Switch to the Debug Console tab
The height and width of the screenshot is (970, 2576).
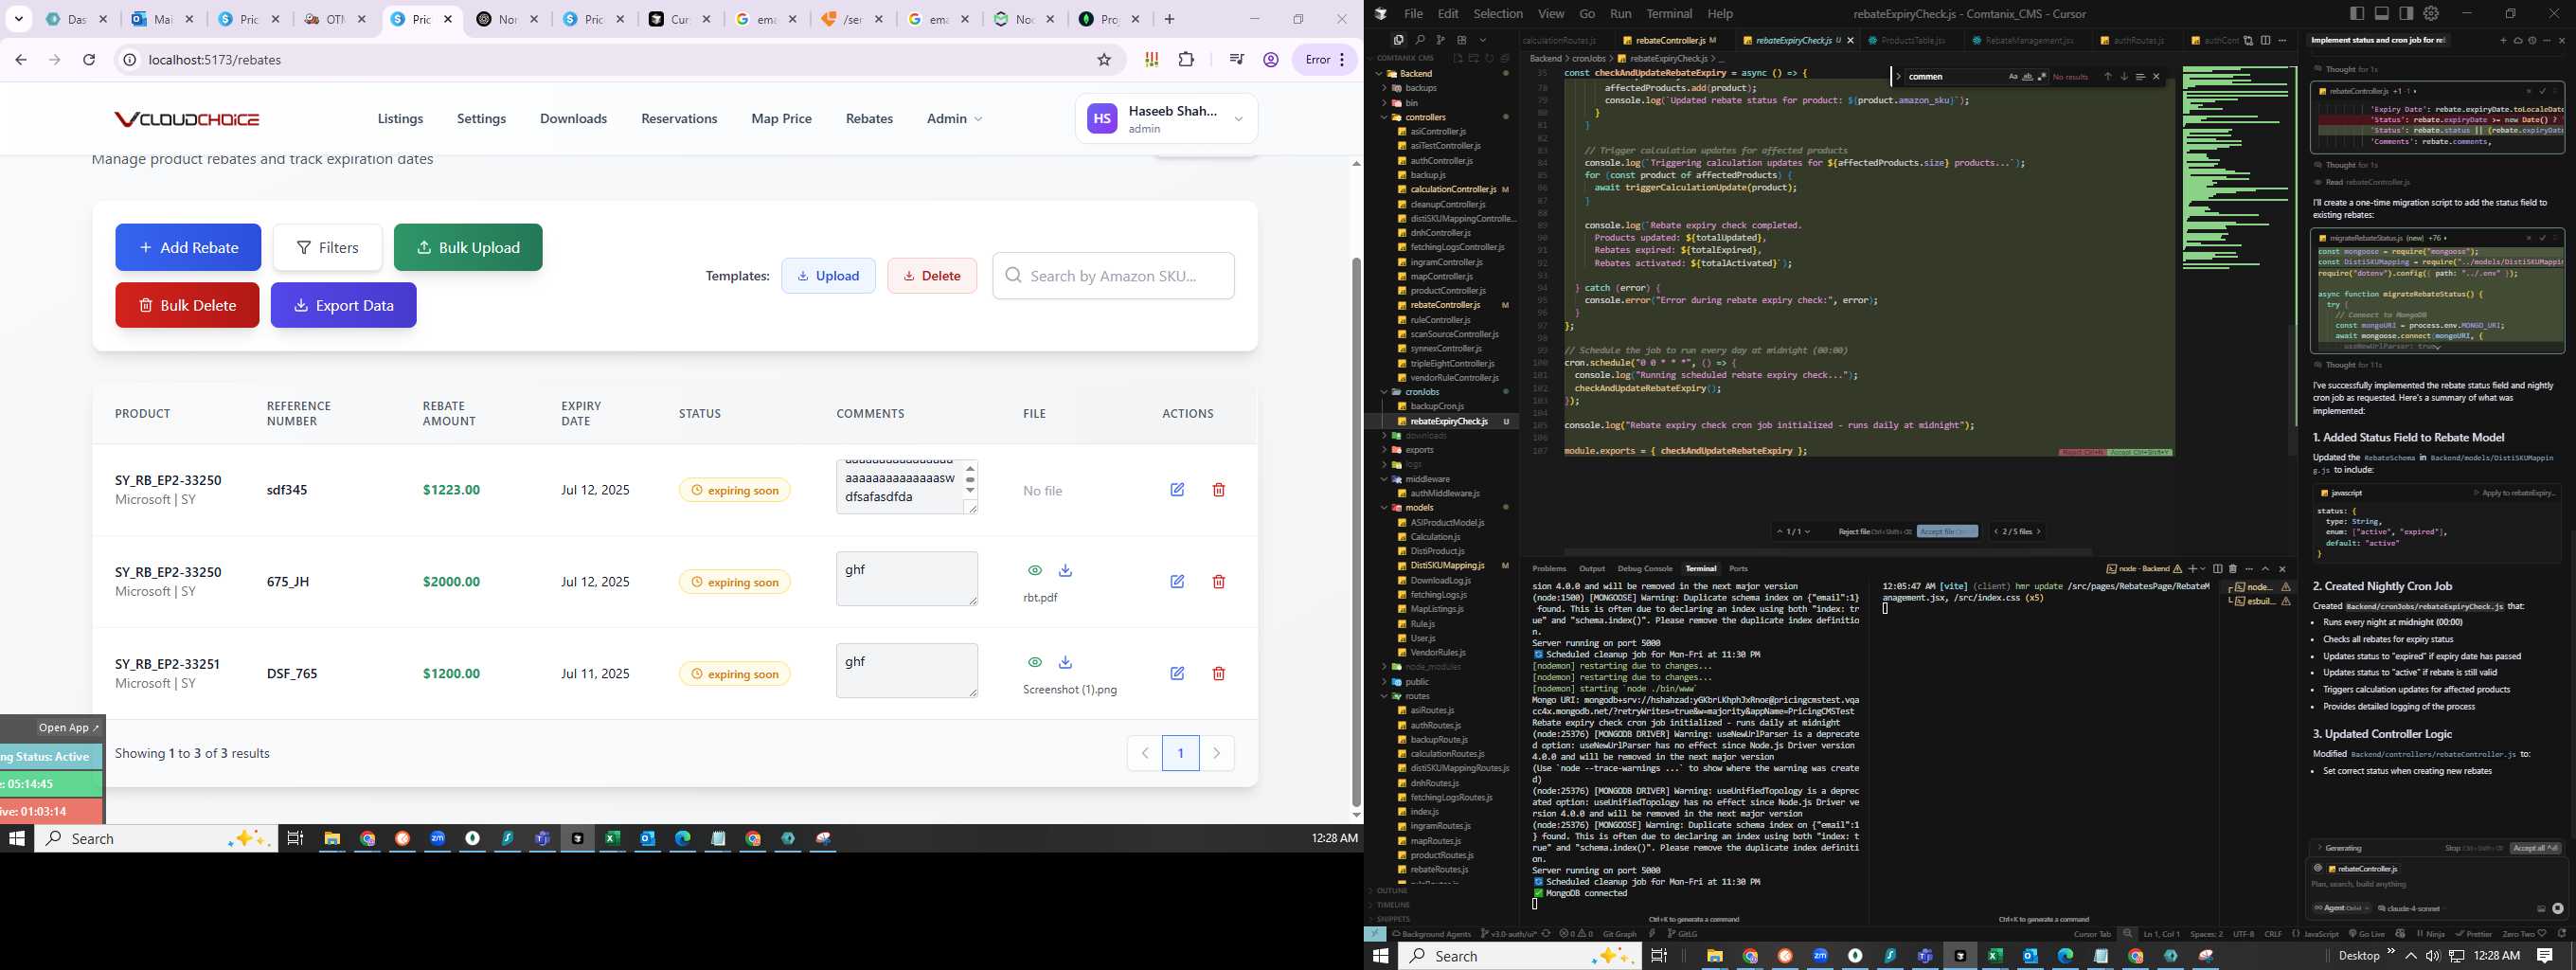[1645, 569]
